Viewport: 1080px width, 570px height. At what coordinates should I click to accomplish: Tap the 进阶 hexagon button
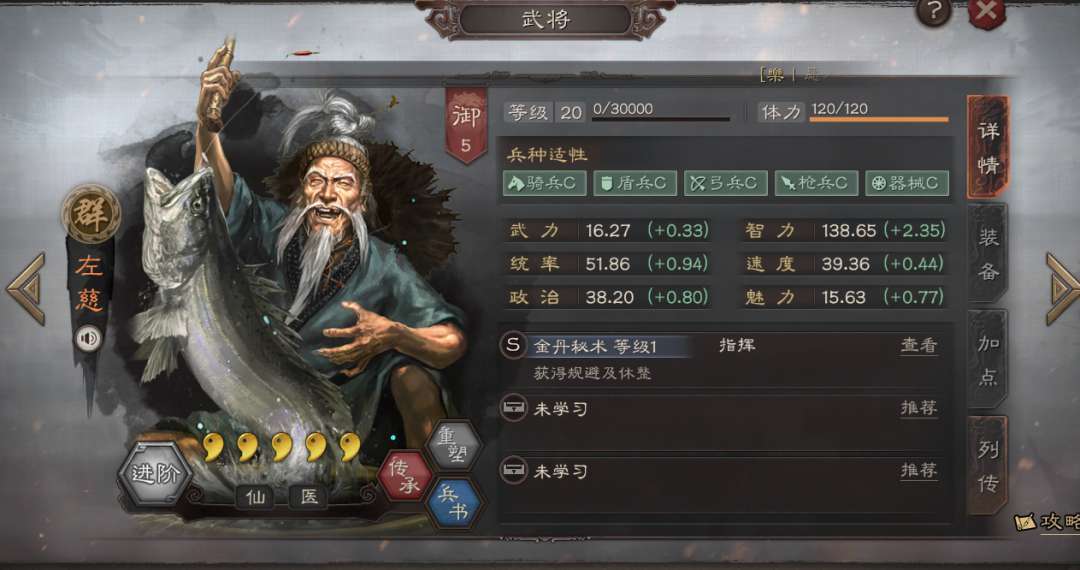coord(155,475)
